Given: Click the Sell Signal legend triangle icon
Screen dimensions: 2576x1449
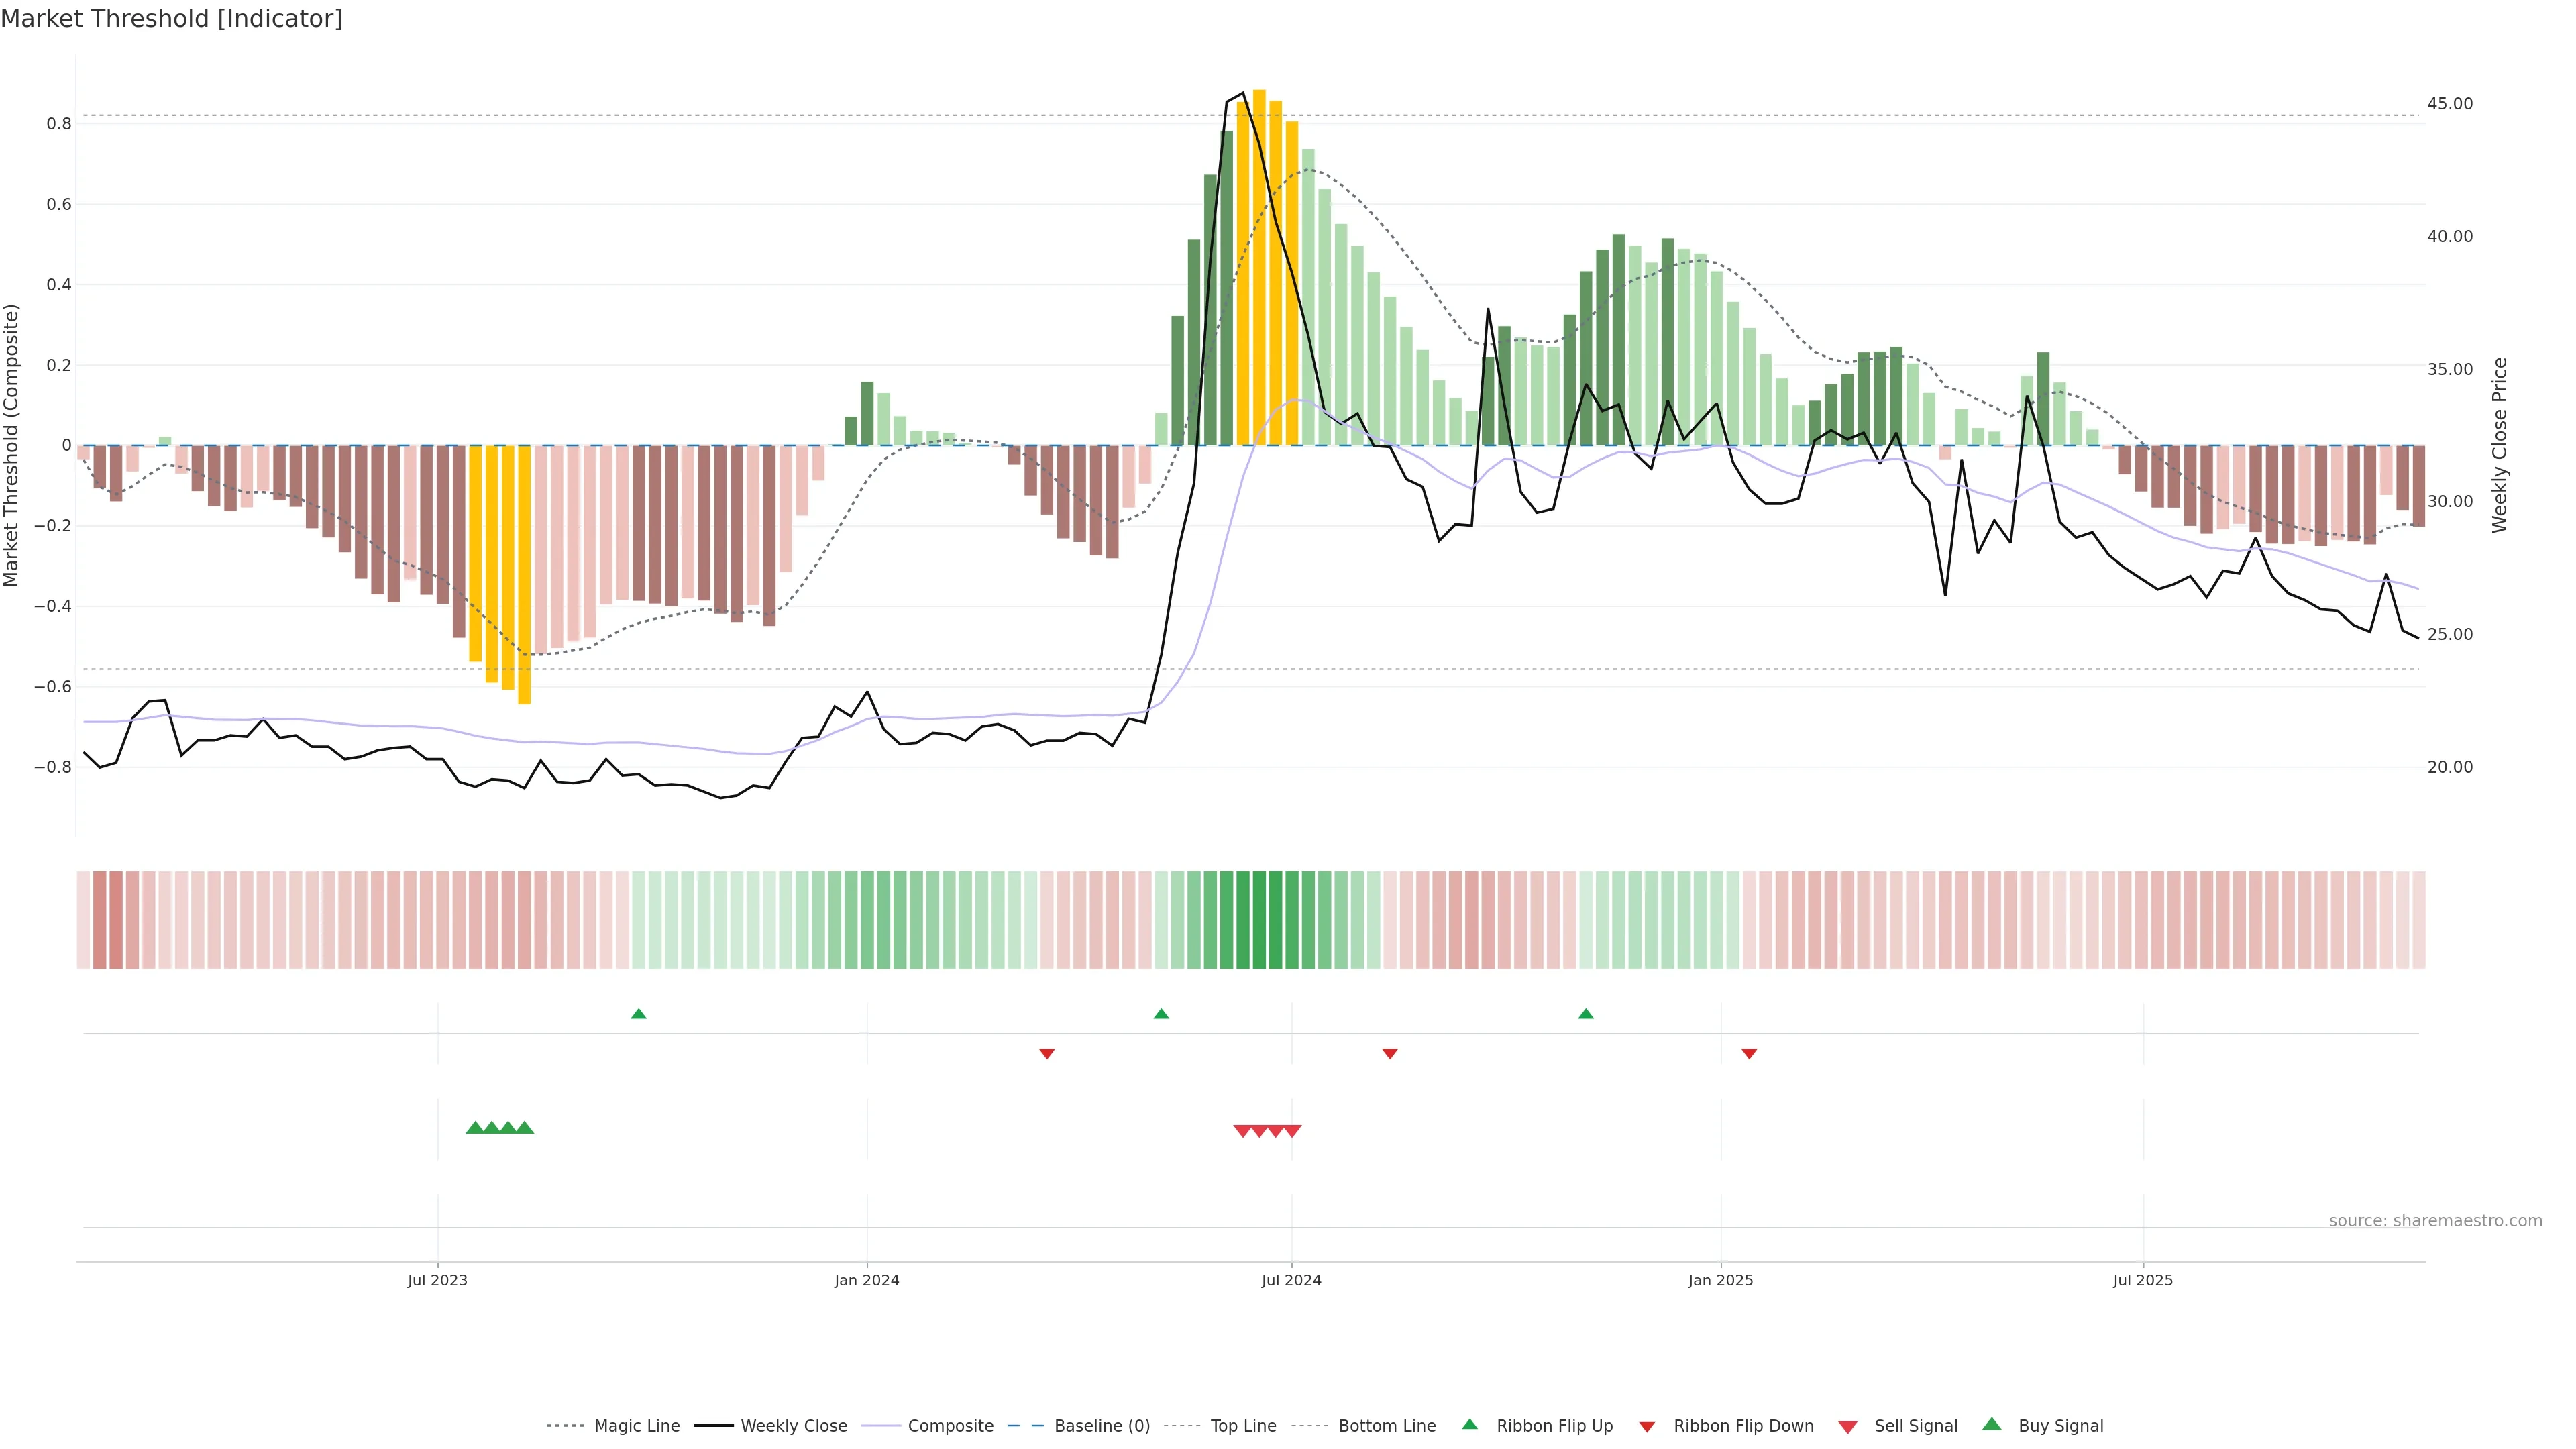Looking at the screenshot, I should pos(1847,1426).
